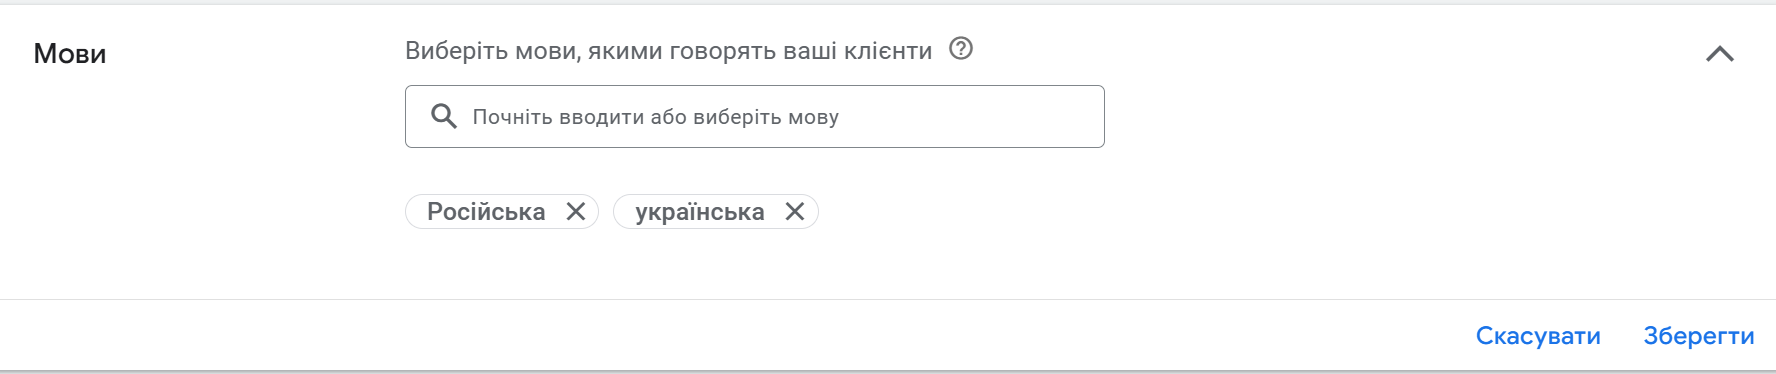
Task: Open language suggestions dropdown from search box
Action: [x=755, y=116]
